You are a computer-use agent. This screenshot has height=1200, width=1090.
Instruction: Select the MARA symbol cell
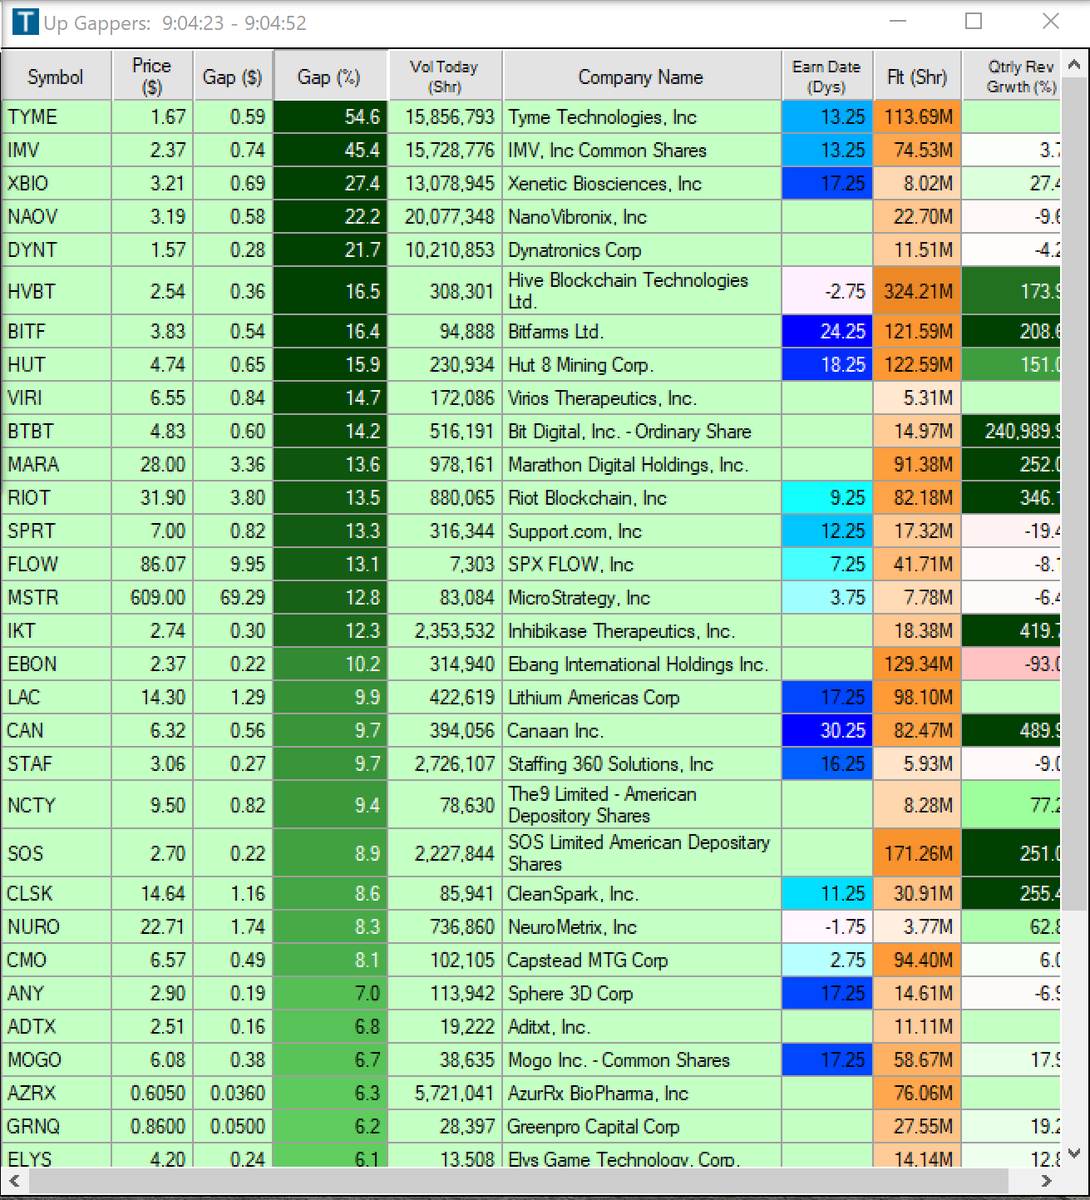coord(56,464)
